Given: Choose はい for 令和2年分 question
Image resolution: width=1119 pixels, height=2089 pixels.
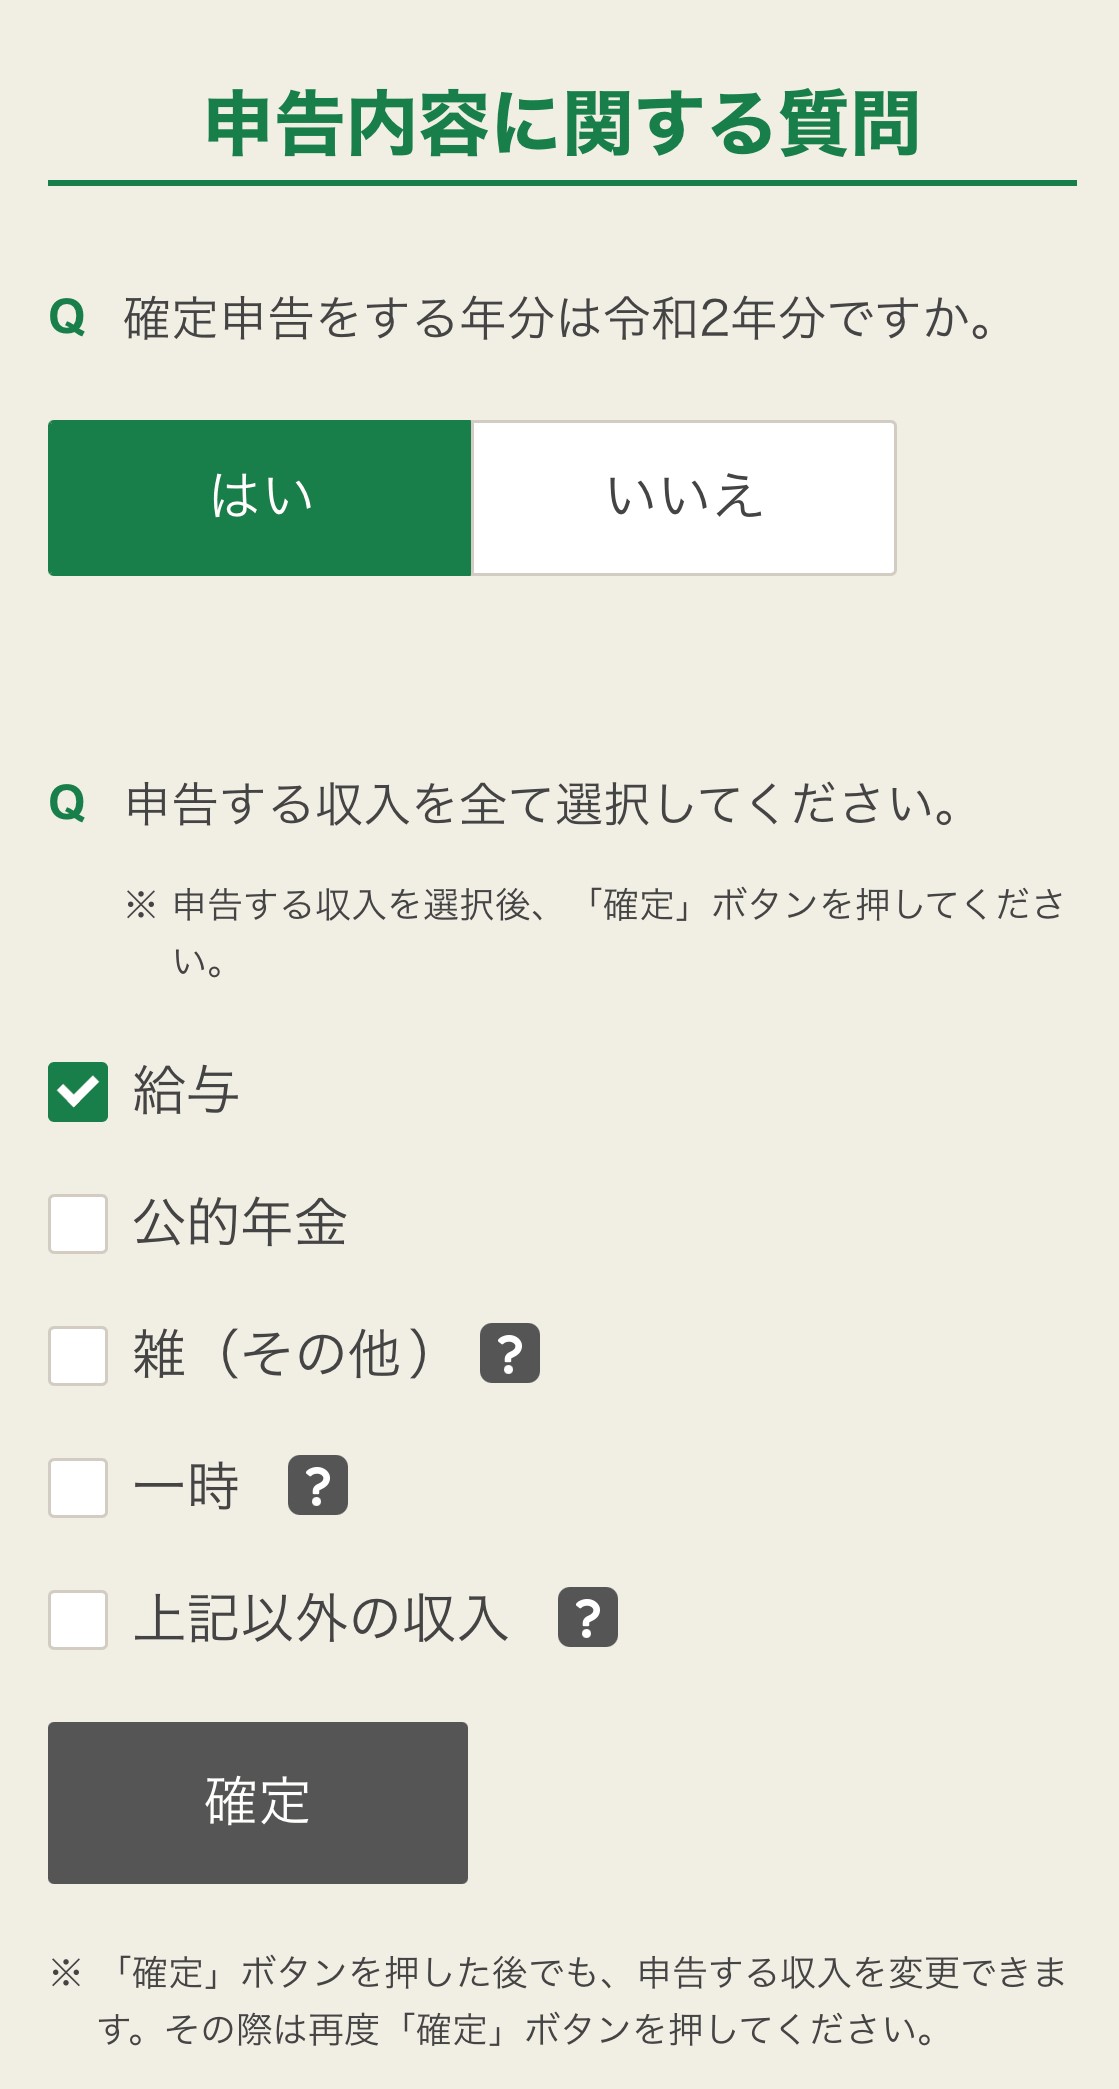Looking at the screenshot, I should [x=260, y=498].
